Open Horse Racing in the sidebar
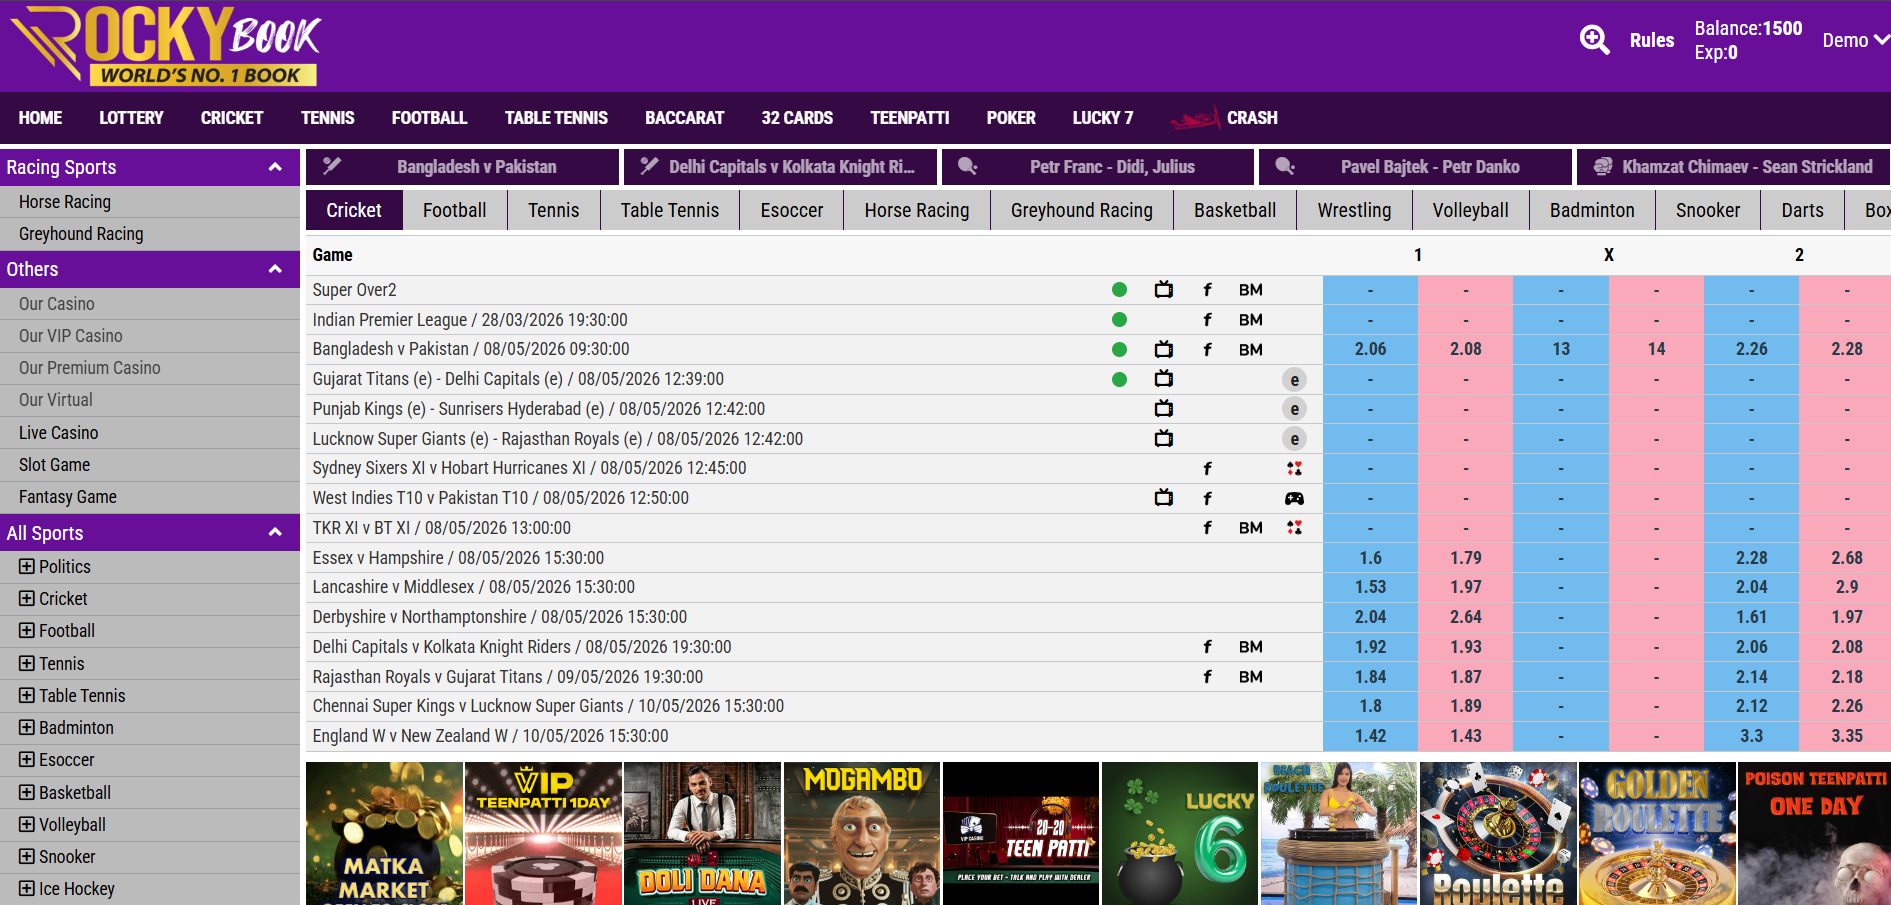Screen dimensions: 1891x905 (x=150, y=202)
